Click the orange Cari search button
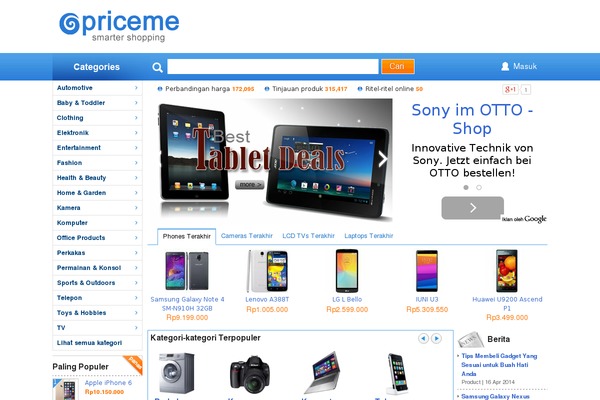Image resolution: width=600 pixels, height=400 pixels. [398, 66]
